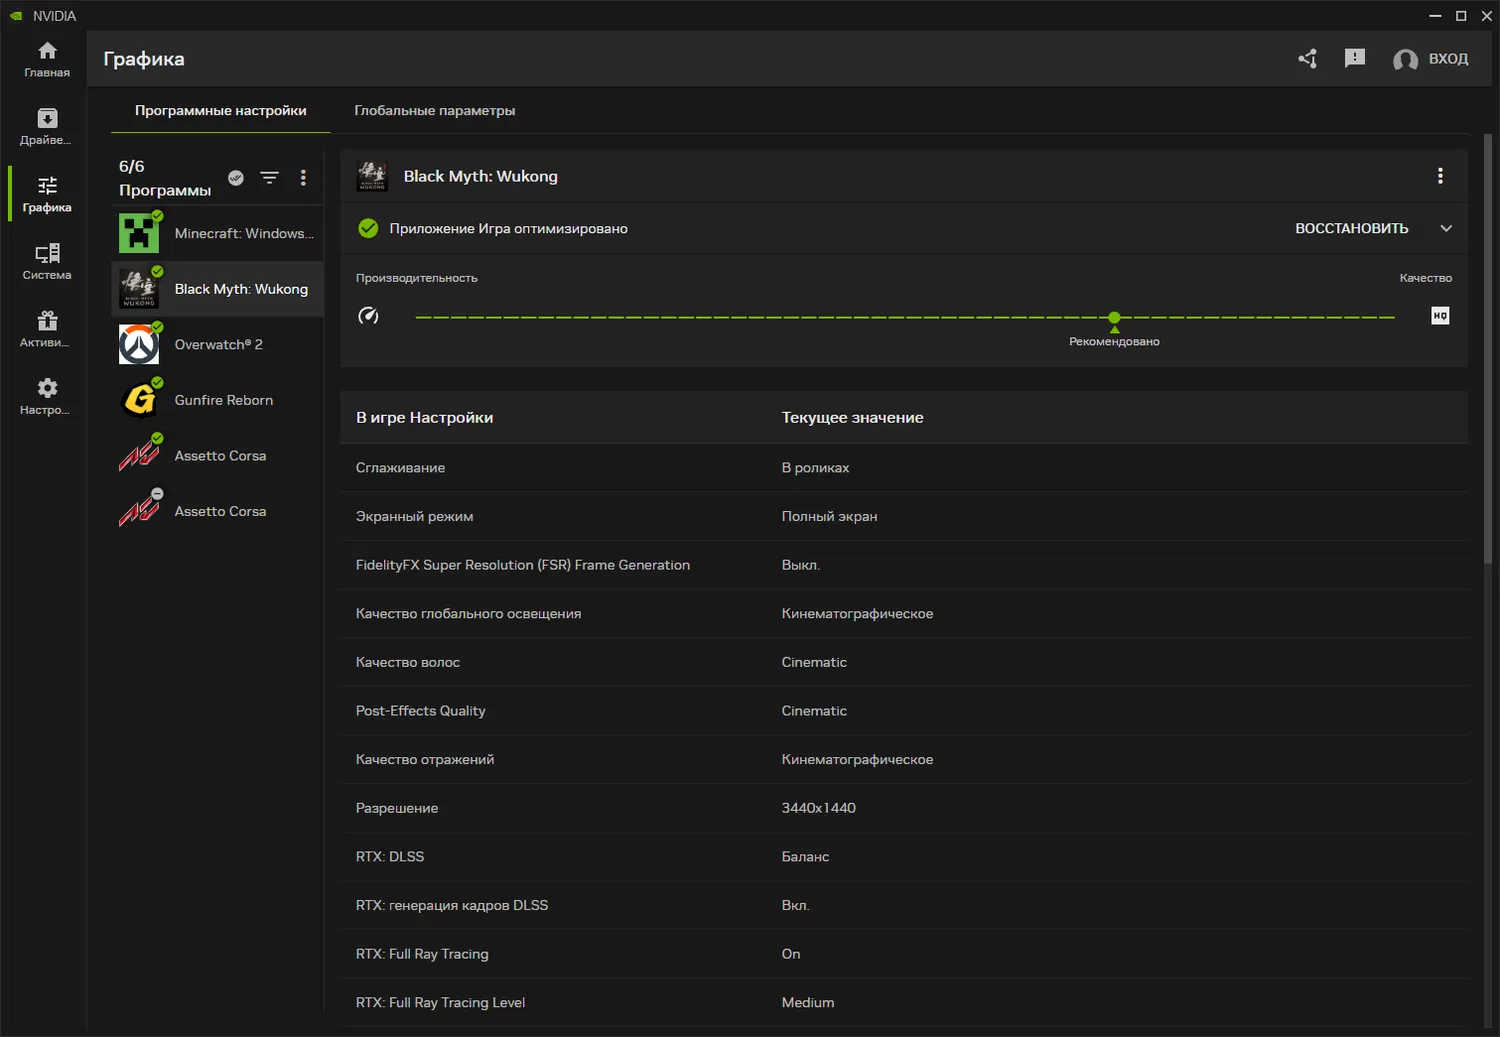Click the NVIDIA logo in title bar
Screen dimensions: 1500x1037
point(15,16)
